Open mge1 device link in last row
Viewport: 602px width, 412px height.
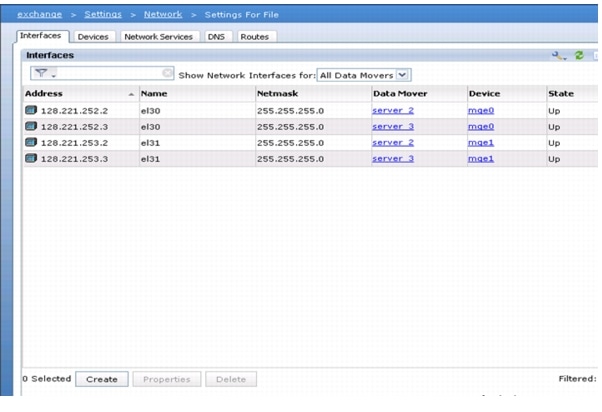[x=481, y=159]
